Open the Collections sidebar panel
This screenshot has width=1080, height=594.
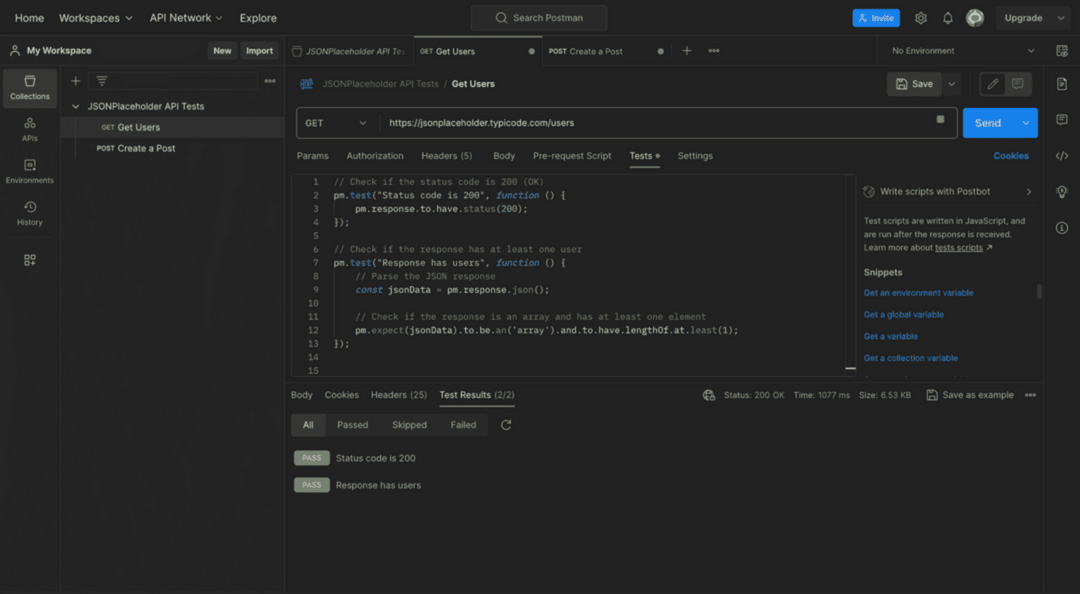[x=30, y=88]
